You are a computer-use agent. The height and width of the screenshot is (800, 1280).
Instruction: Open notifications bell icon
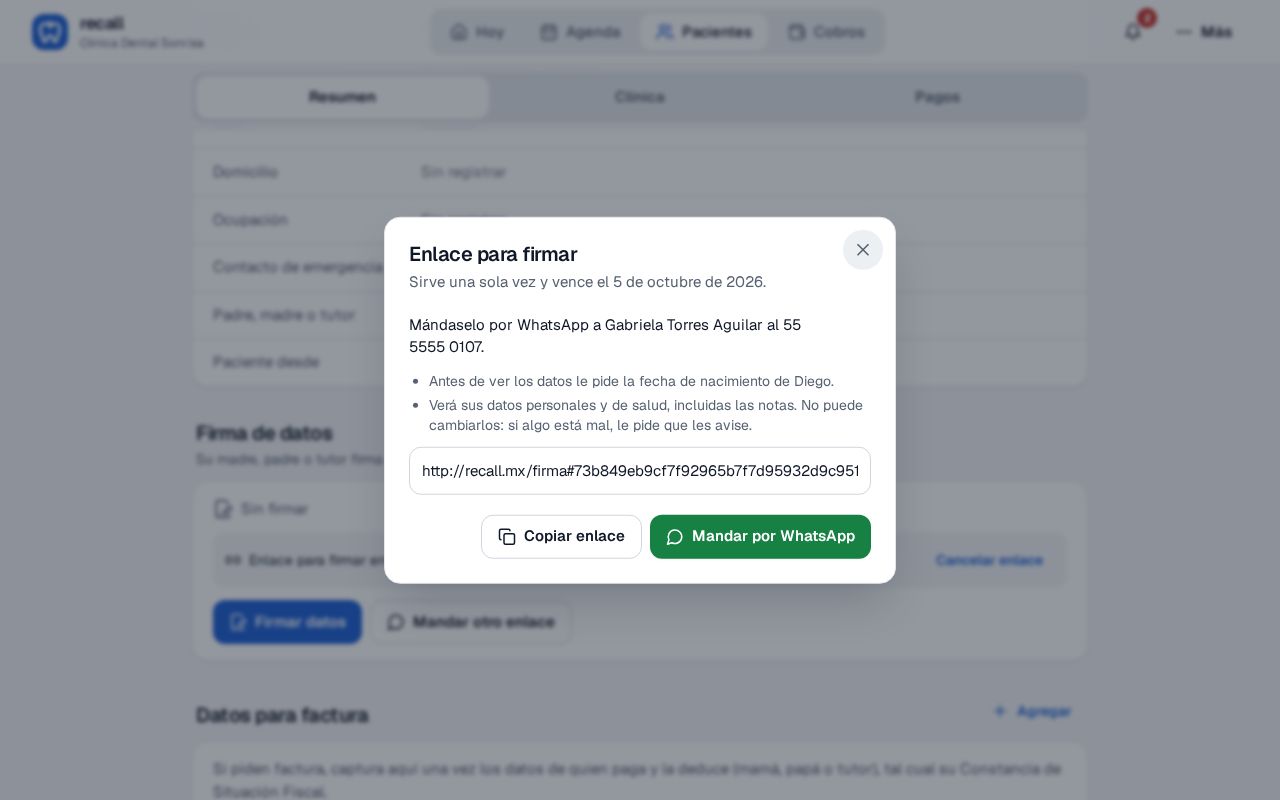point(1133,32)
